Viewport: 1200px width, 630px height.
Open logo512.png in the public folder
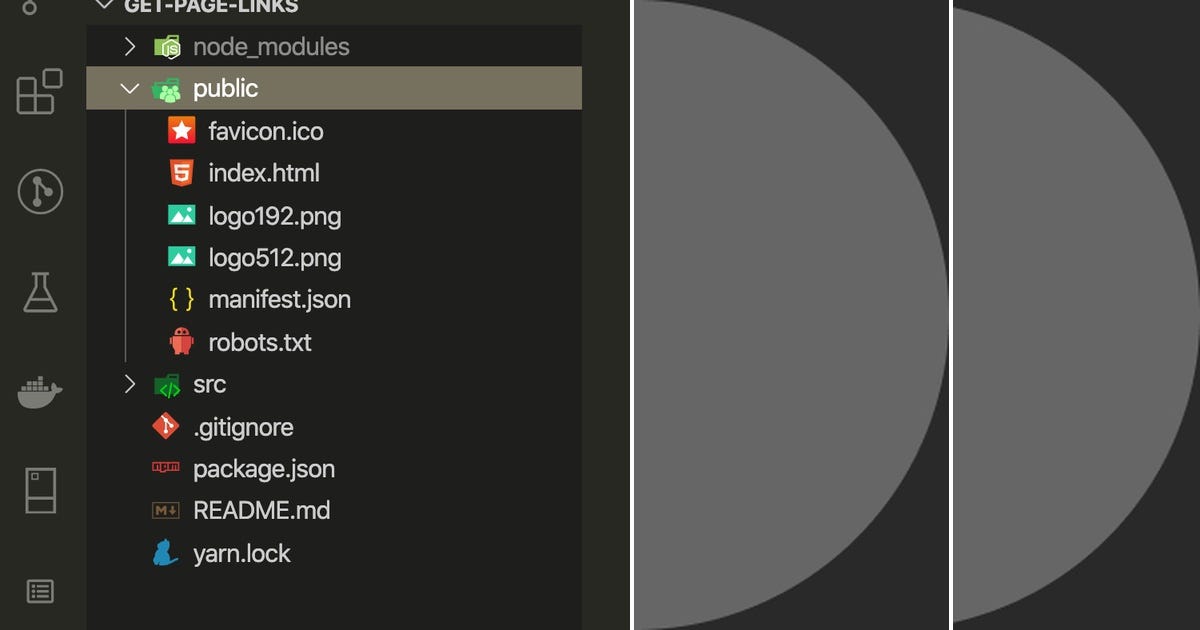tap(274, 257)
